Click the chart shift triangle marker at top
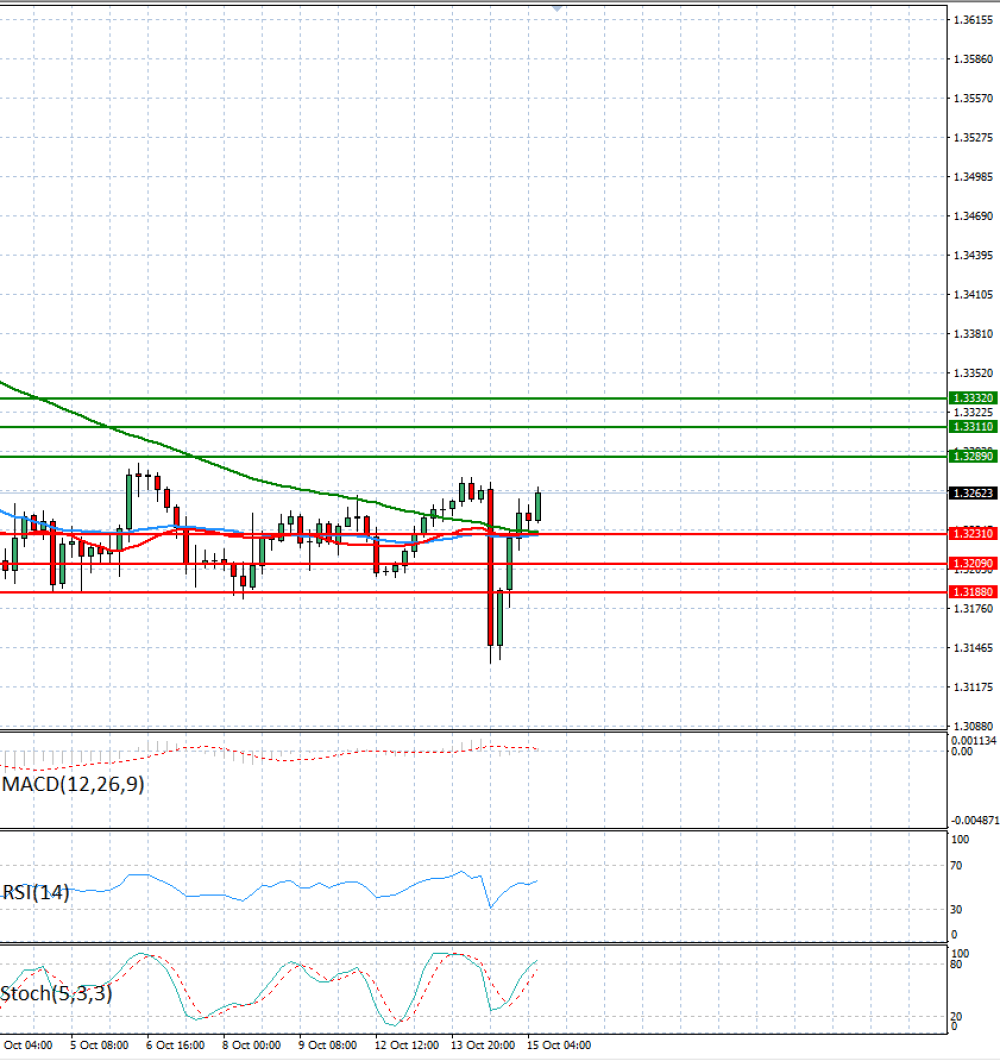This screenshot has height=1061, width=1000. click(557, 9)
